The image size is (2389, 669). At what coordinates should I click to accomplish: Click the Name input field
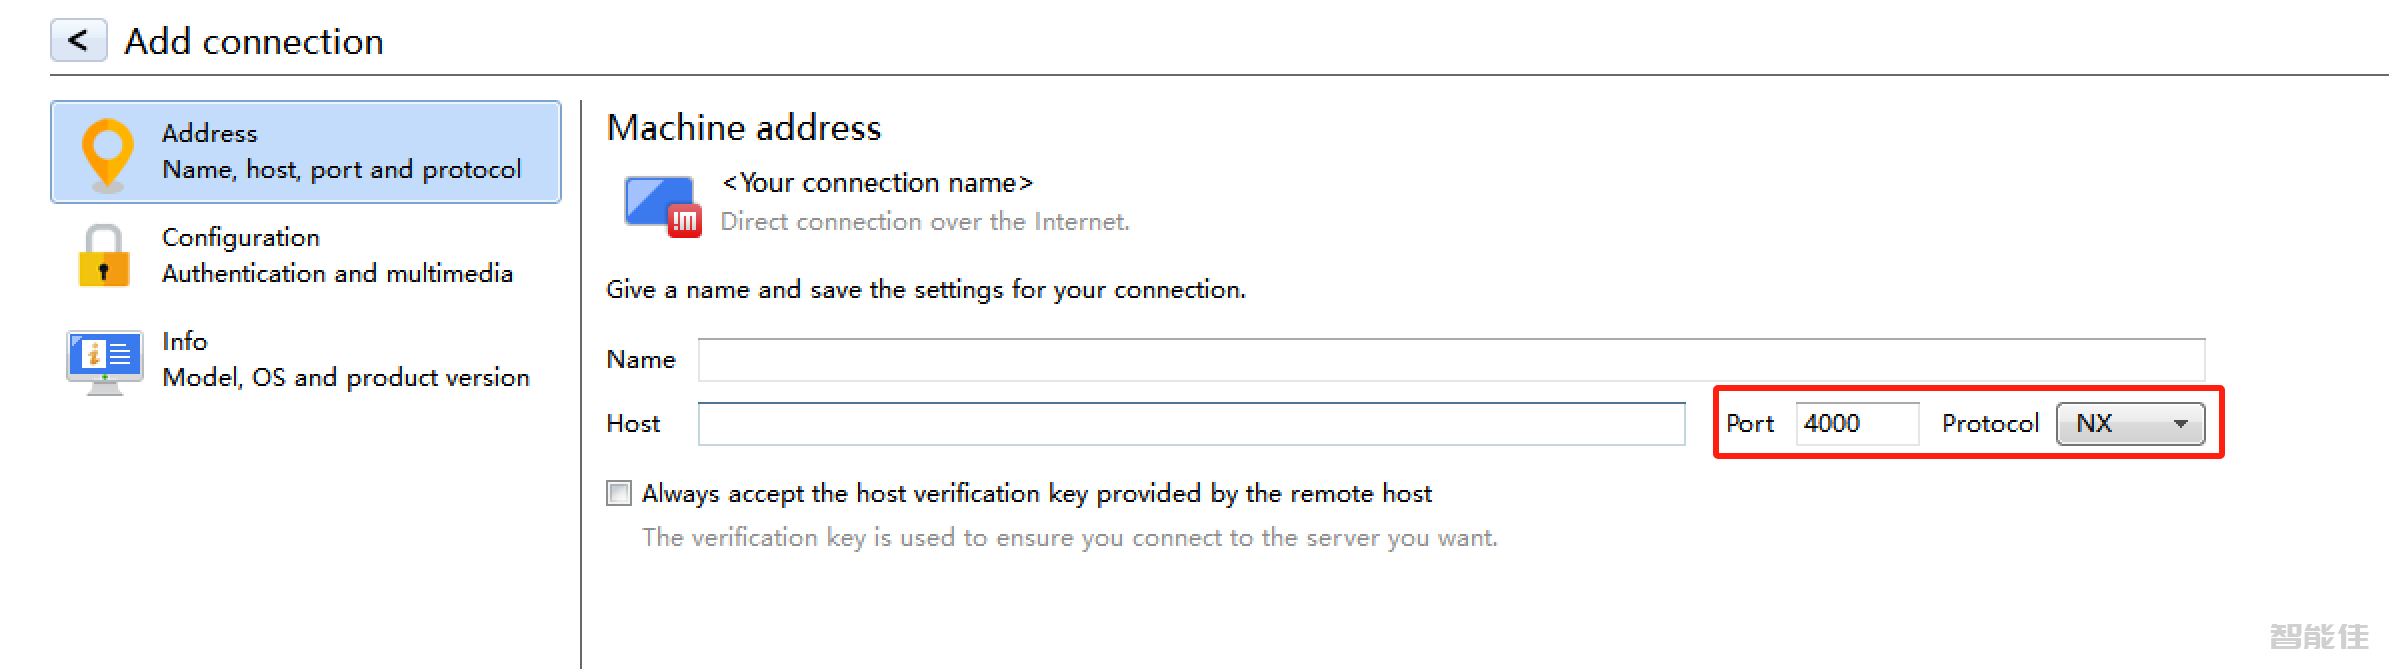click(1450, 360)
